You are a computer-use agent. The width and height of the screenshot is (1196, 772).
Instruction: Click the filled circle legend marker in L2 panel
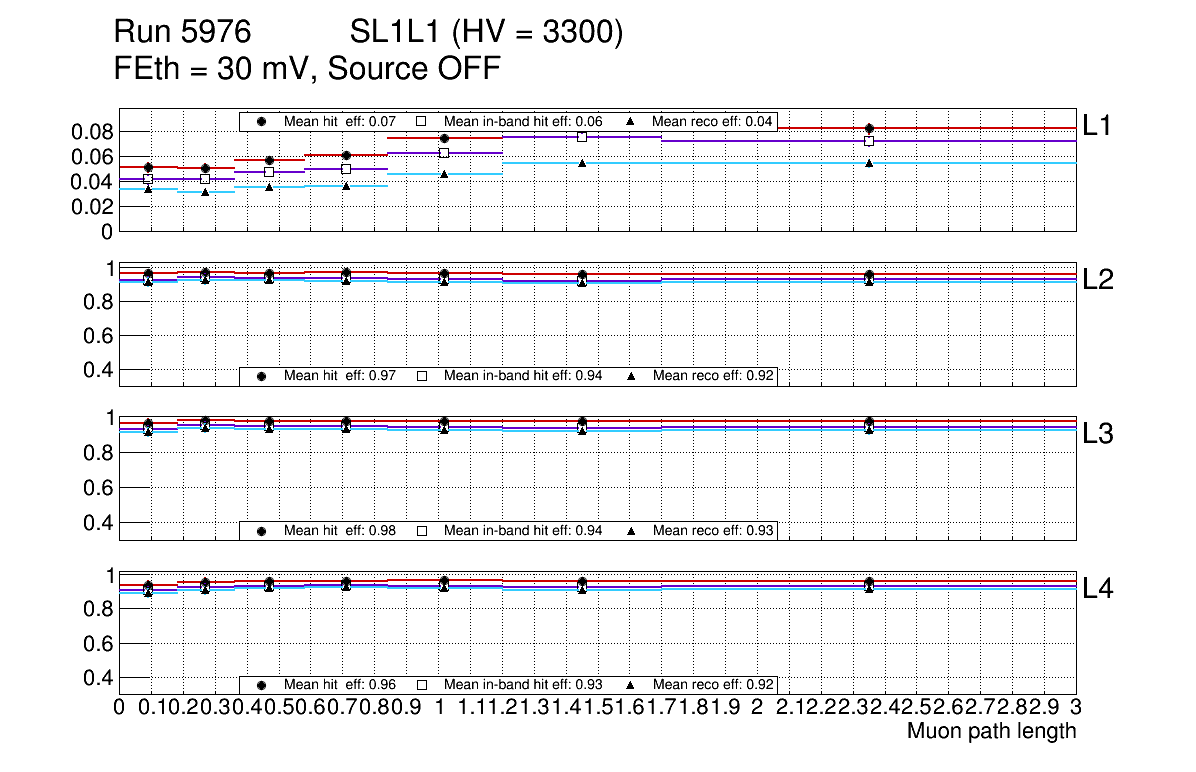[262, 376]
